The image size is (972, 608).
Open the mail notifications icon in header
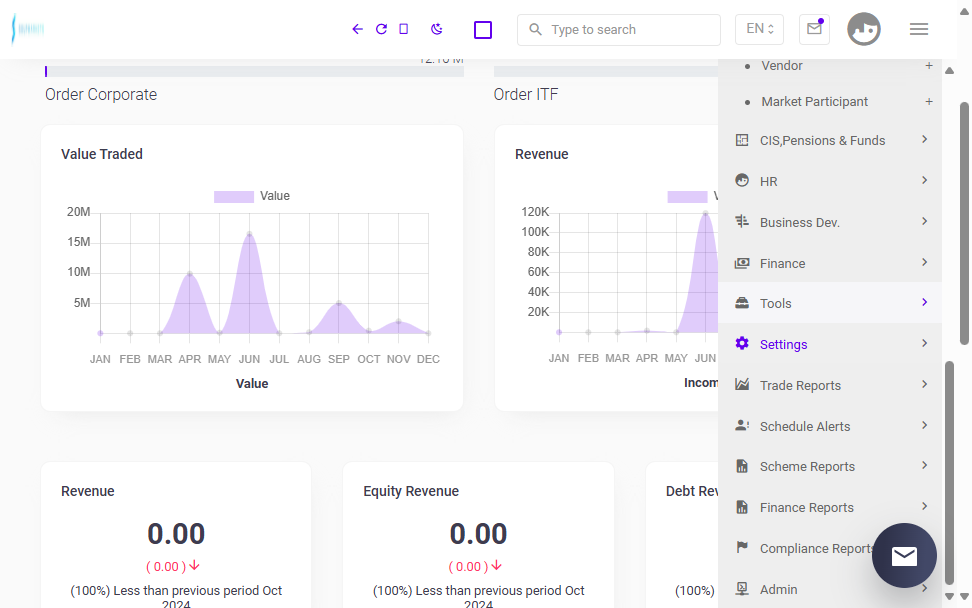tap(815, 29)
